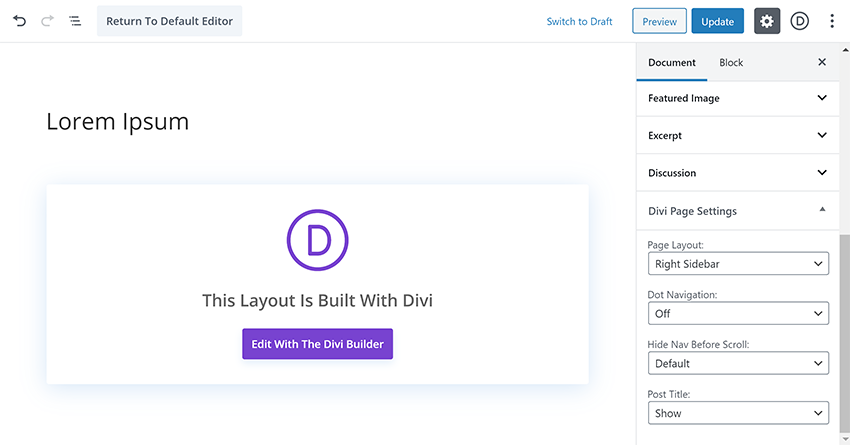The image size is (850, 445).
Task: Open the block navigation list icon
Action: pos(75,21)
